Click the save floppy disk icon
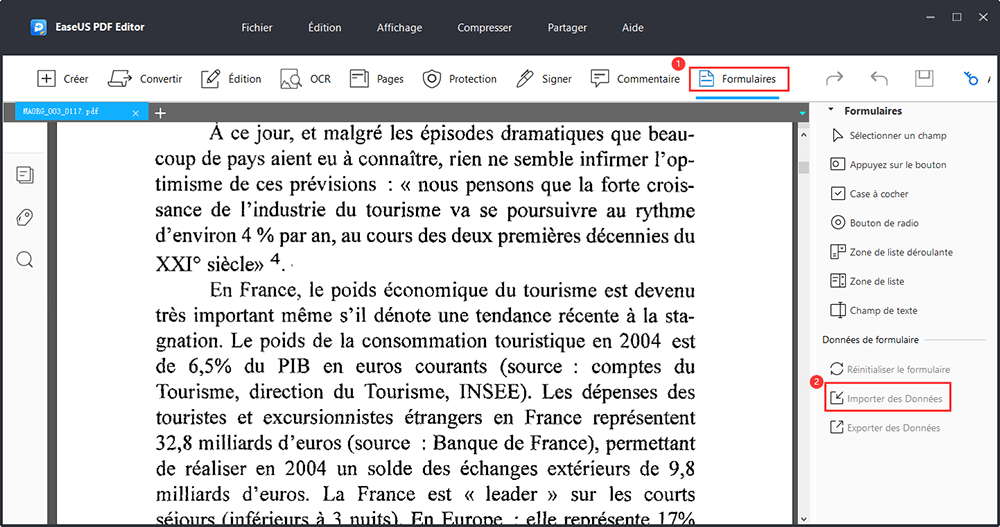The image size is (1000, 527). click(x=924, y=78)
